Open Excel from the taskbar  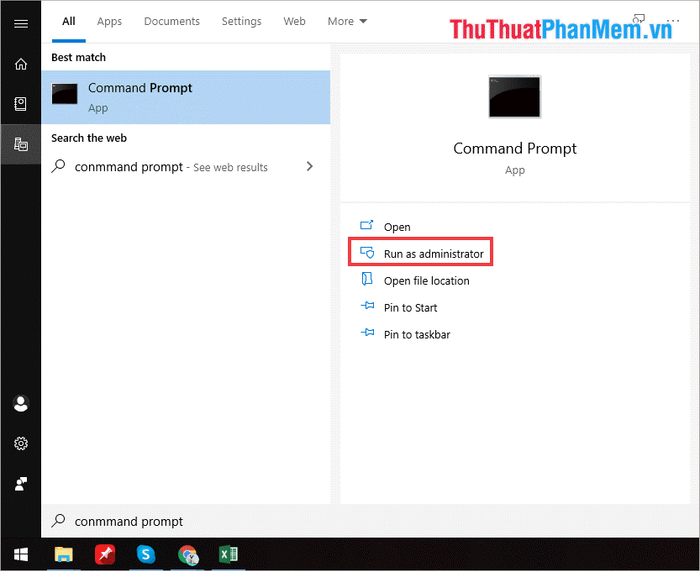(x=229, y=554)
